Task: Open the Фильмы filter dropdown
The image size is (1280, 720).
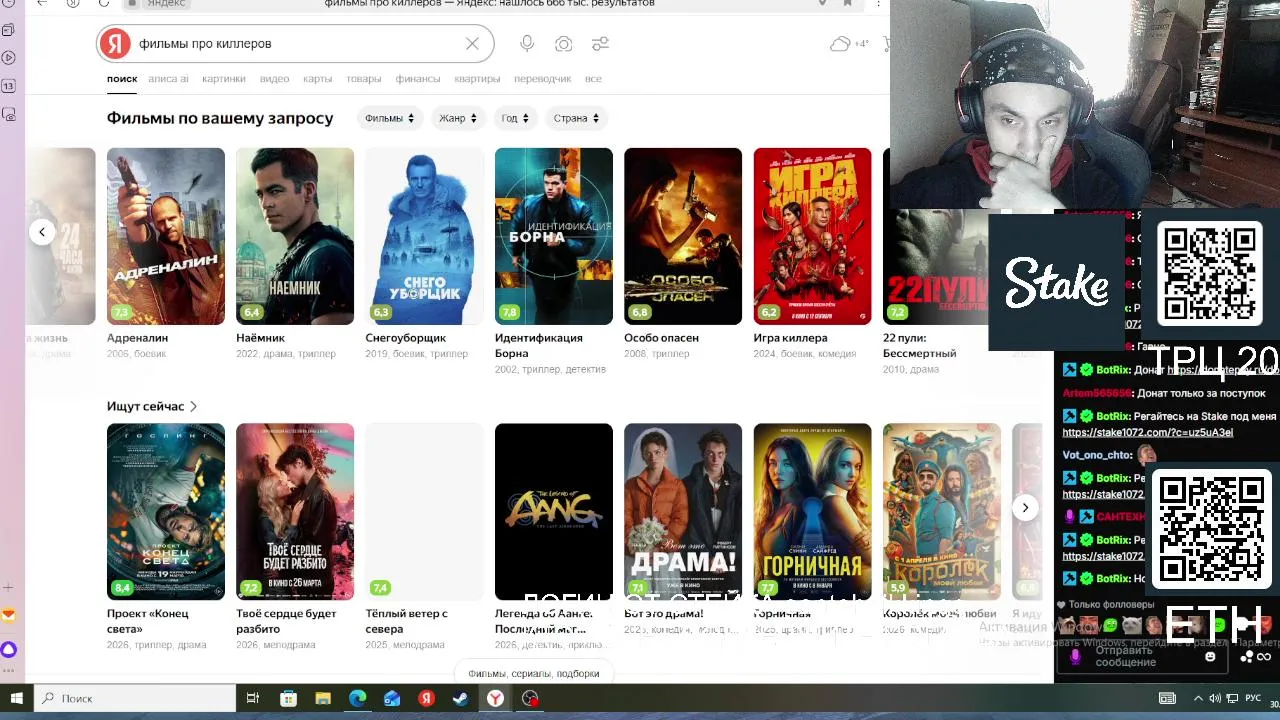Action: 390,118
